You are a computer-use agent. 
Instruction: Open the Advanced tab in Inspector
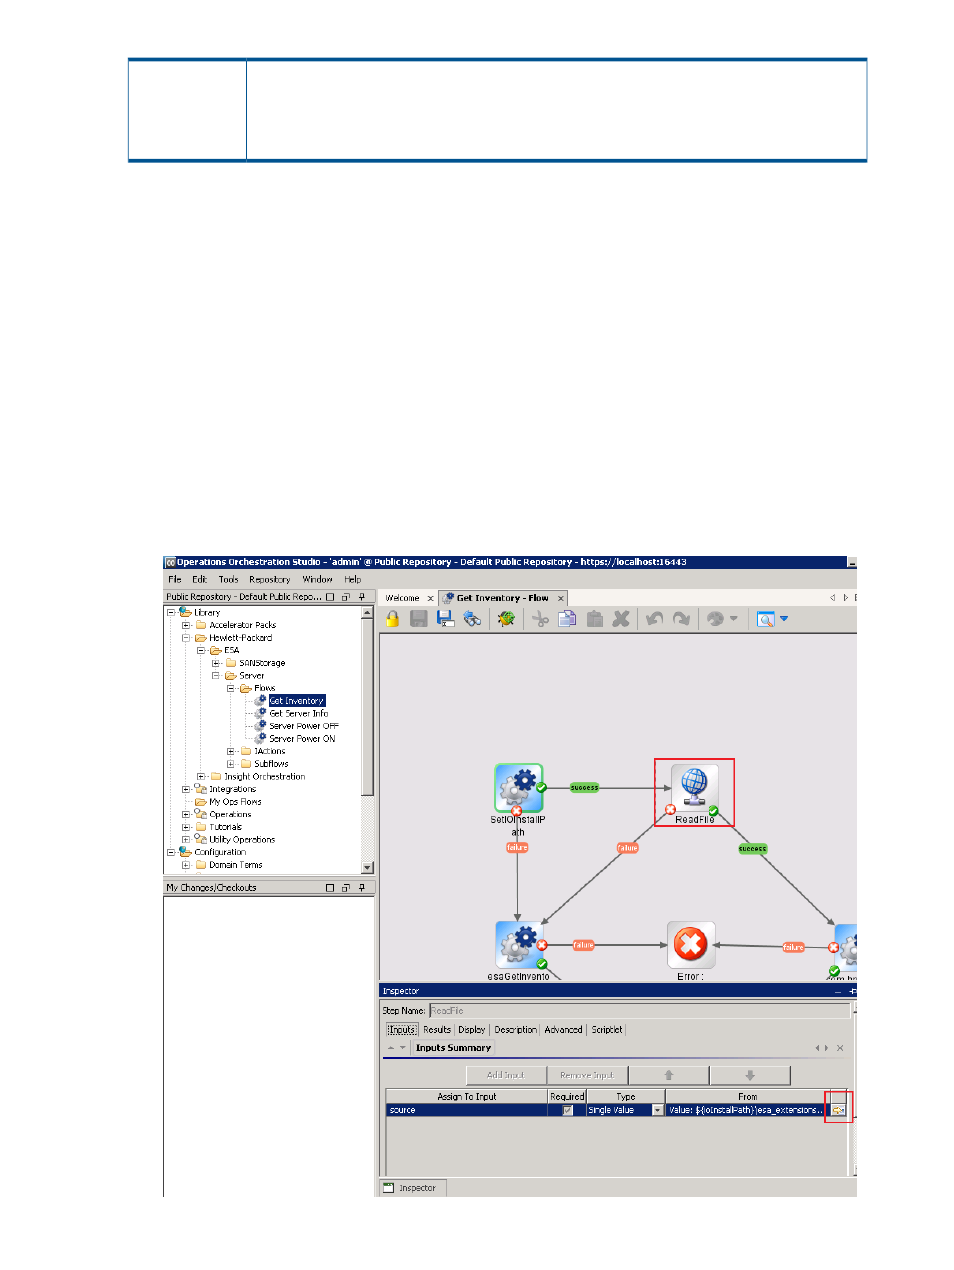coord(563,1030)
